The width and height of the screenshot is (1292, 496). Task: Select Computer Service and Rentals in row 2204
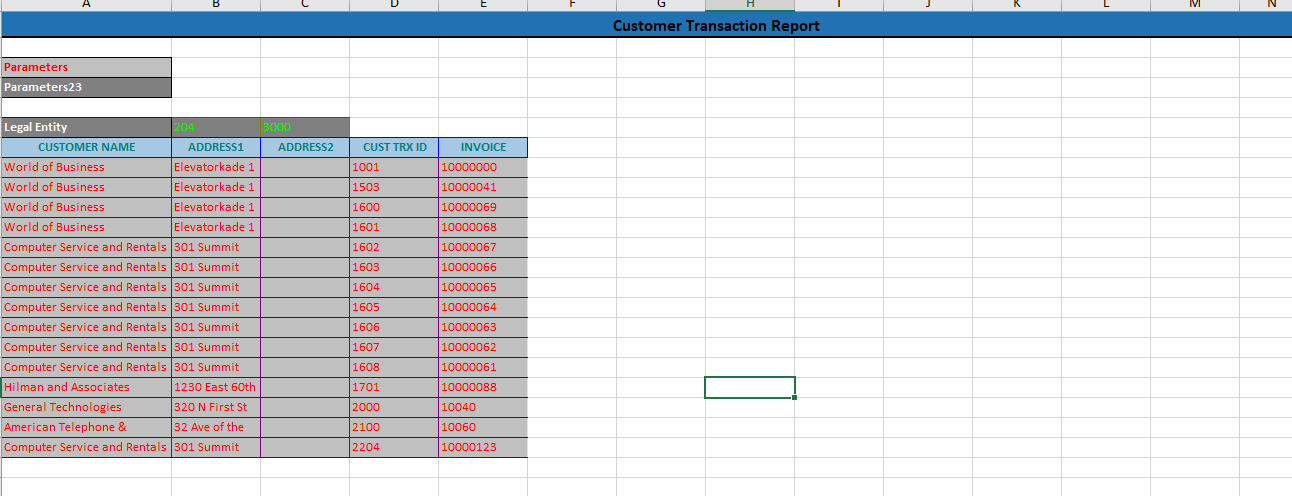86,447
